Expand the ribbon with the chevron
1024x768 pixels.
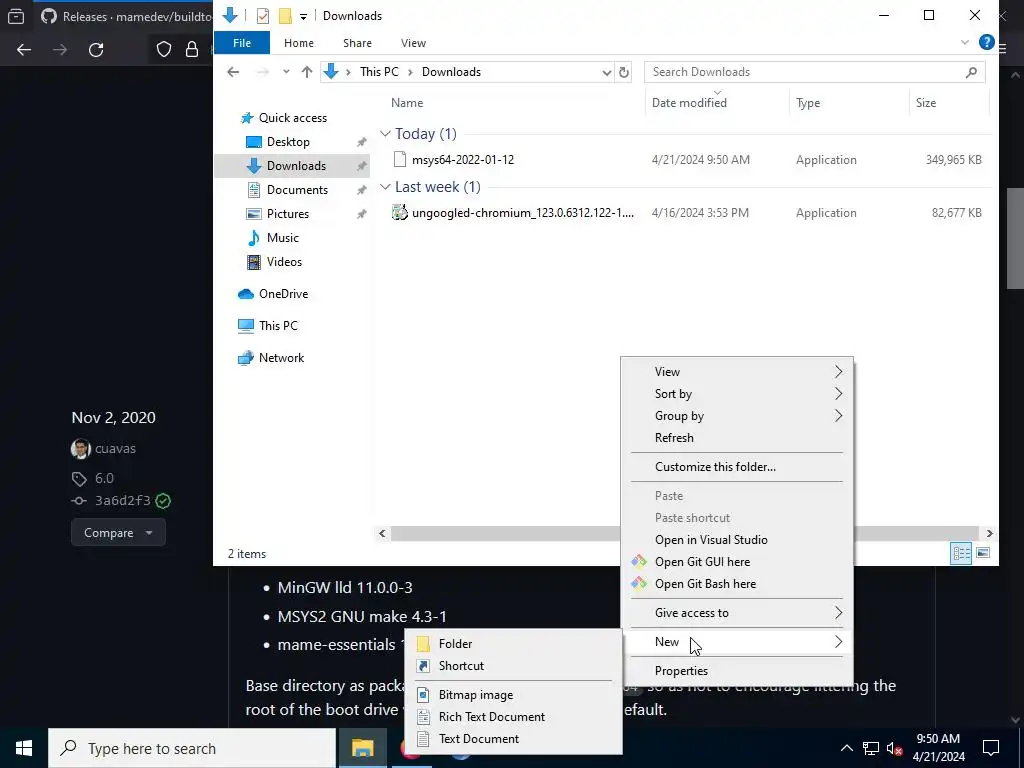pyautogui.click(x=965, y=42)
